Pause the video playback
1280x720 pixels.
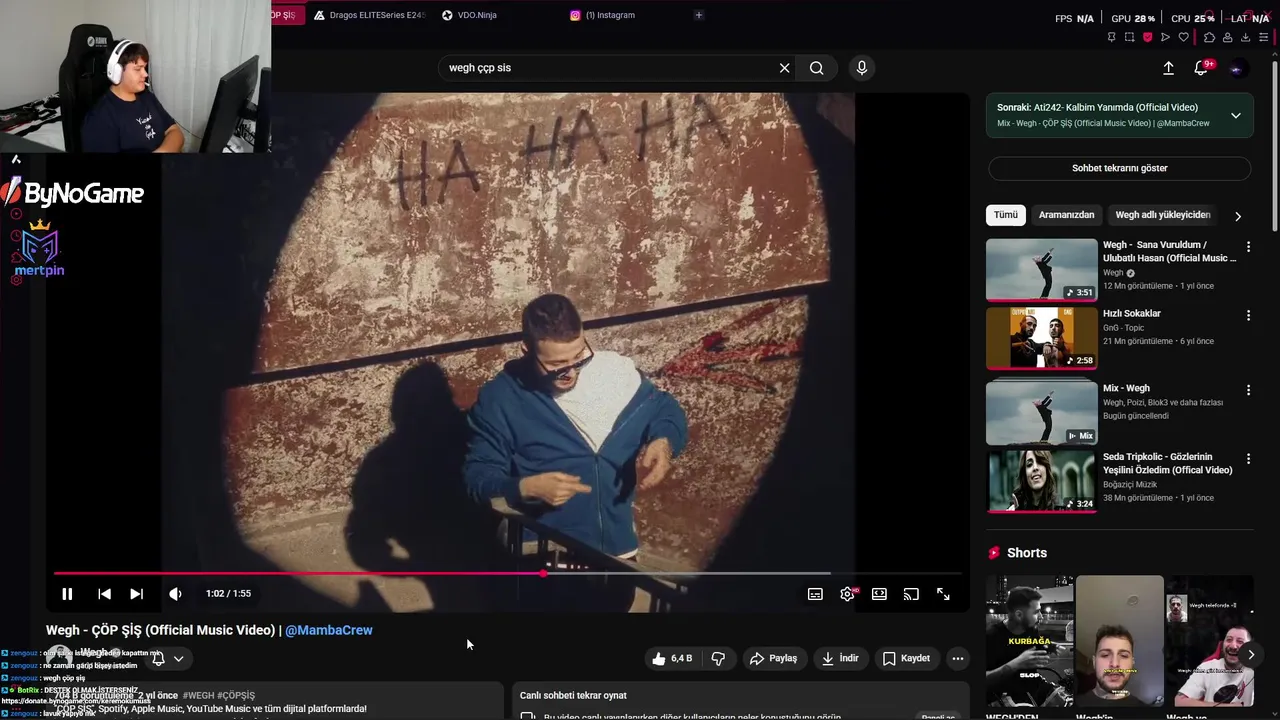[x=67, y=594]
